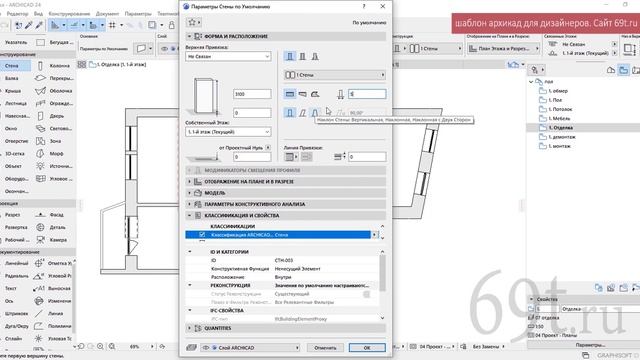Open the Верхняя Привязка 'Не Связан' dropdown
This screenshot has height=360, width=640.
tap(228, 56)
